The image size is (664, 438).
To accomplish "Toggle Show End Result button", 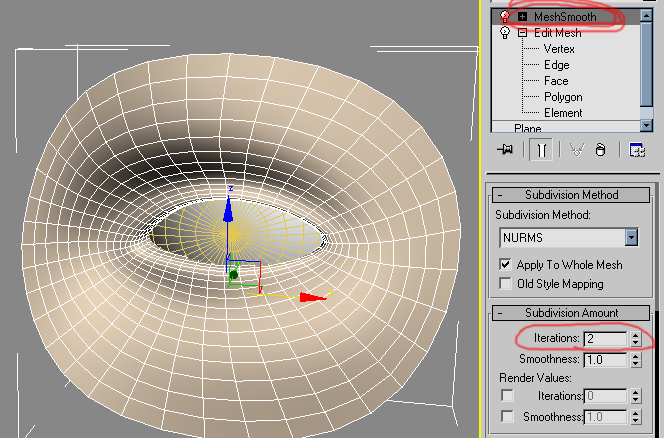I will 541,150.
